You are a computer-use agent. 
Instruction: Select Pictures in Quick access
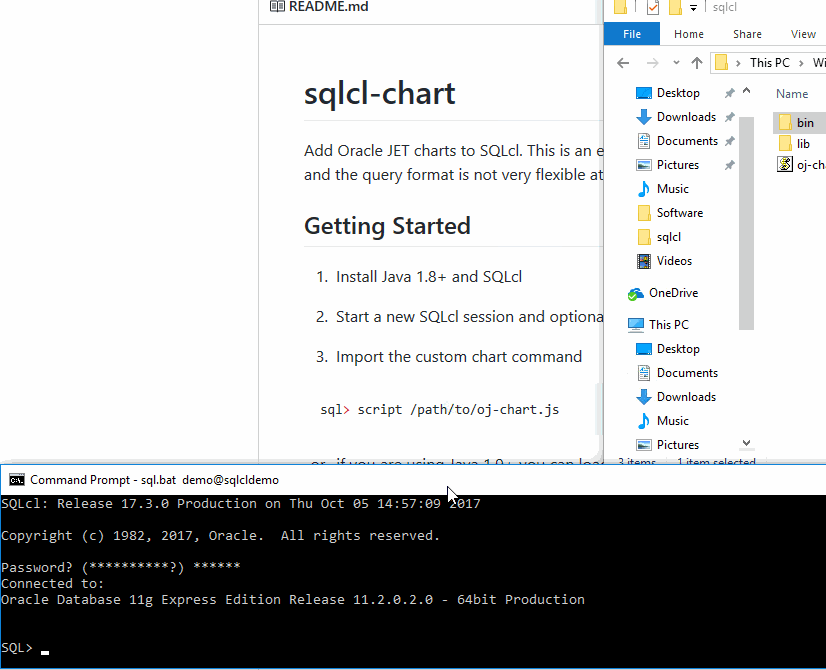(677, 165)
